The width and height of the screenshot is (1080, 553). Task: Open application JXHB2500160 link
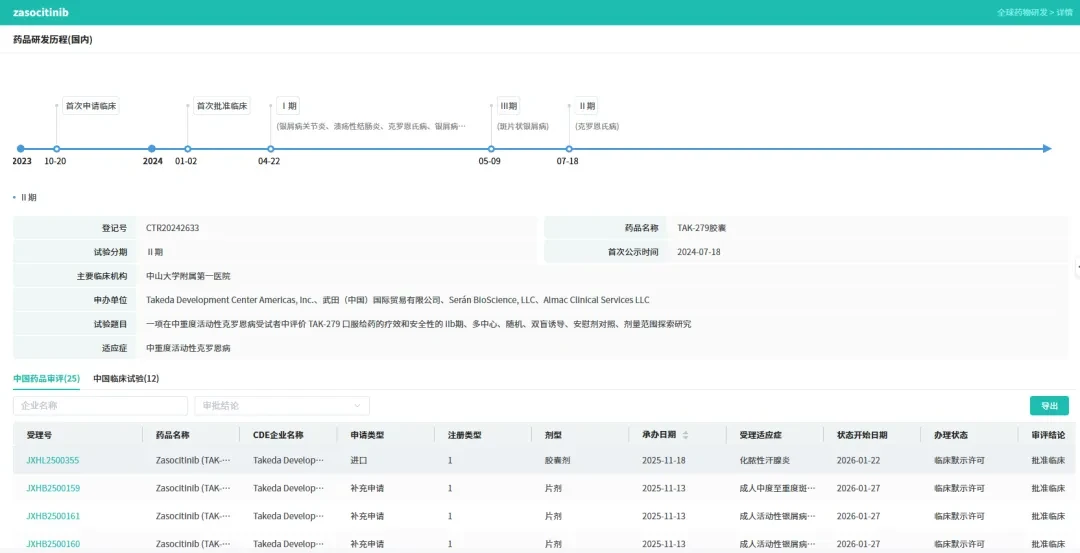(x=53, y=544)
